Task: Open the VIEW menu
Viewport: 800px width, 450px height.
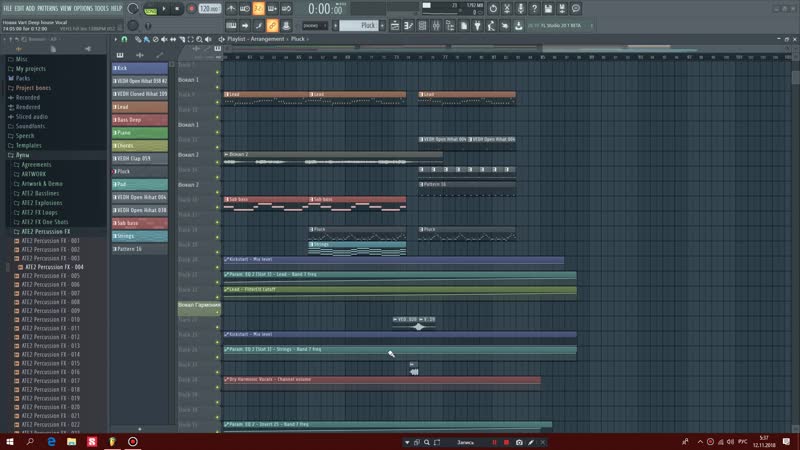Action: pyautogui.click(x=66, y=8)
